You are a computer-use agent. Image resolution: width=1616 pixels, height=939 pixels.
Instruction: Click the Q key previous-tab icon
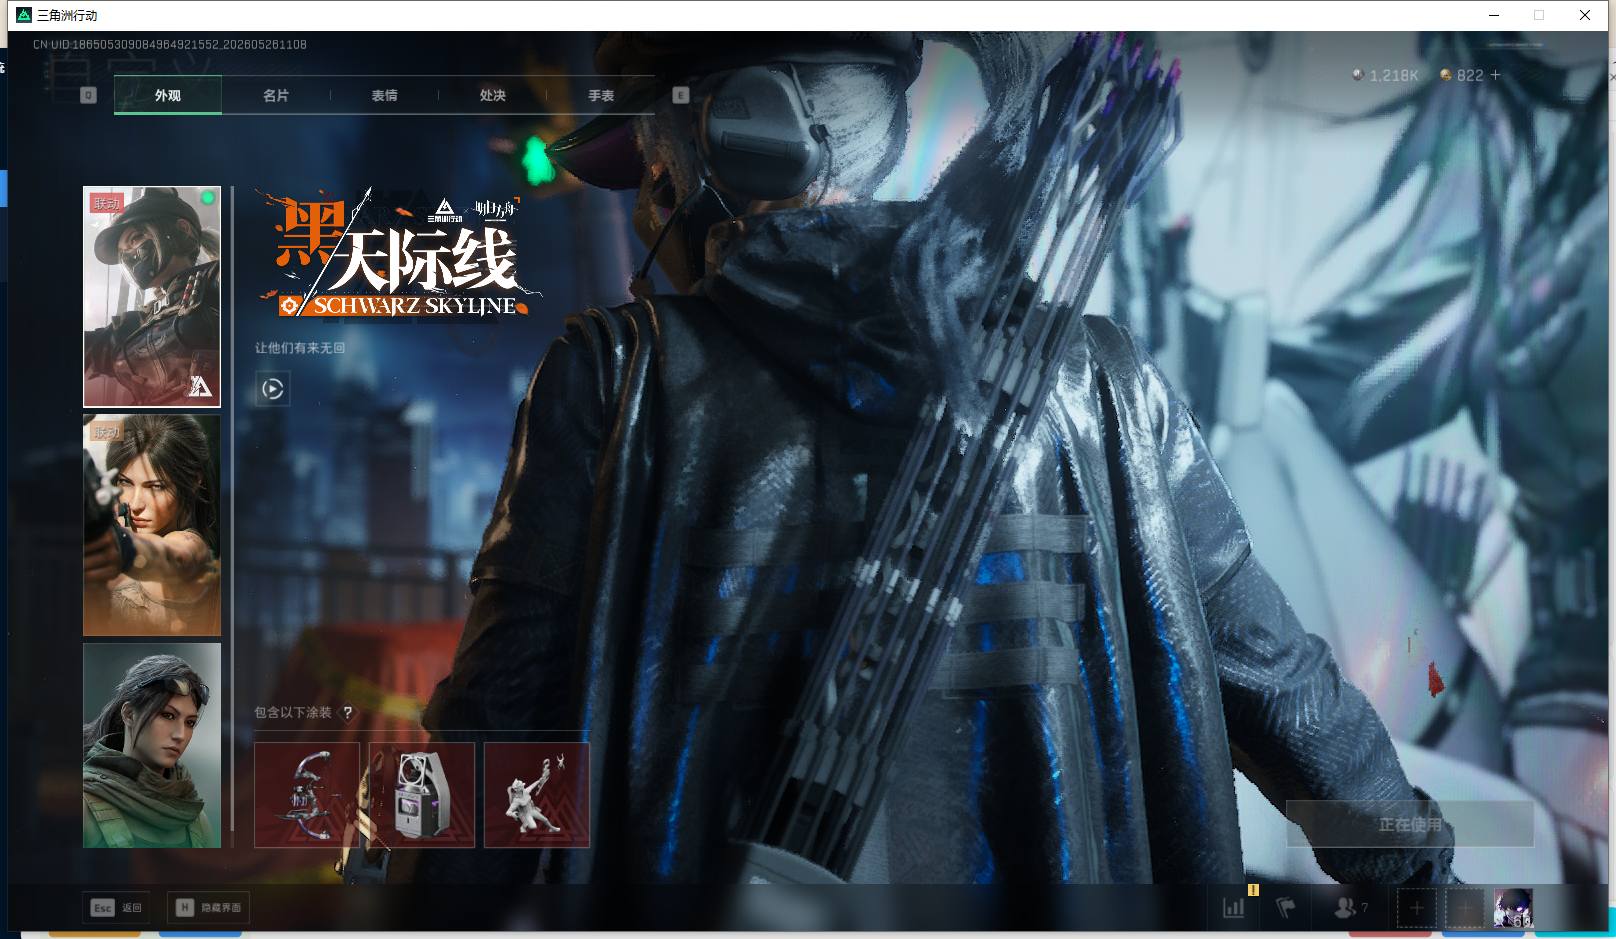point(88,95)
